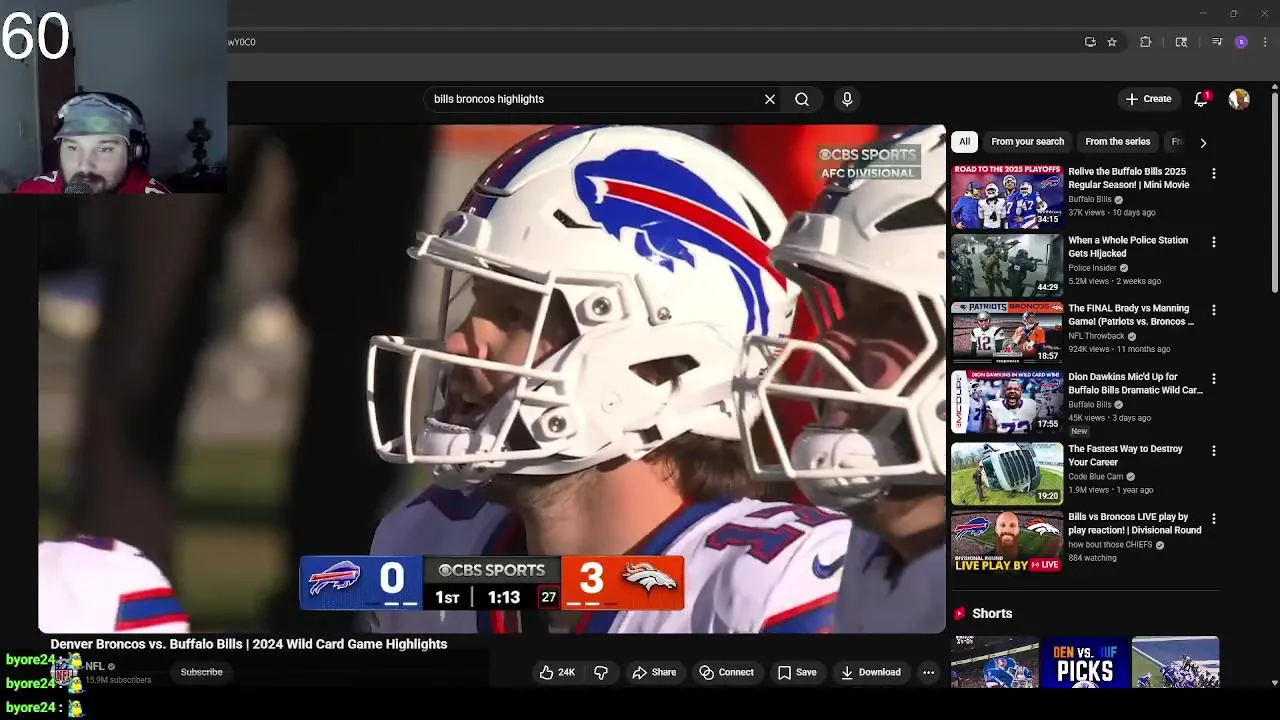Minimize the browser window
The width and height of the screenshot is (1280, 720).
(1203, 13)
